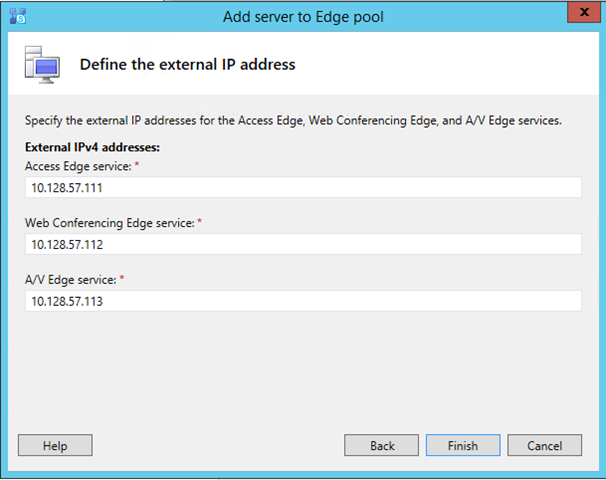
Task: Click the 'External IPv4 addresses:' label
Action: tap(92, 147)
